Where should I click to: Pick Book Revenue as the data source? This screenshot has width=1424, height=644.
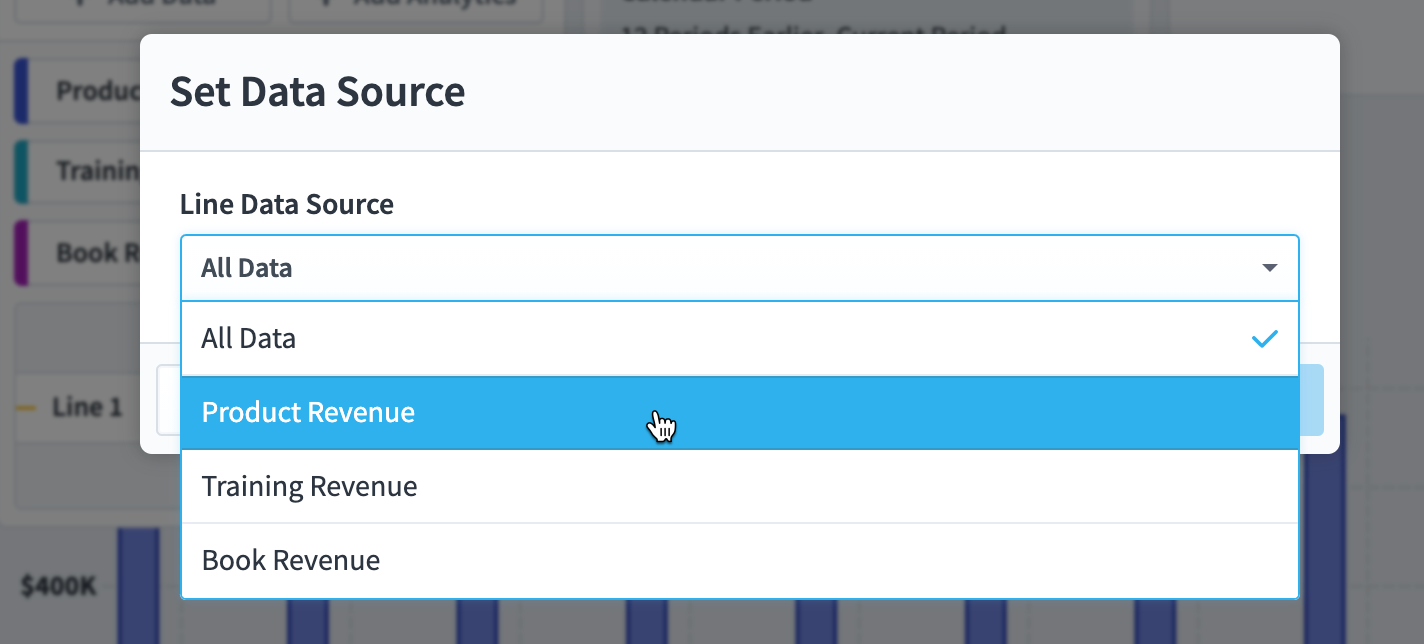739,561
